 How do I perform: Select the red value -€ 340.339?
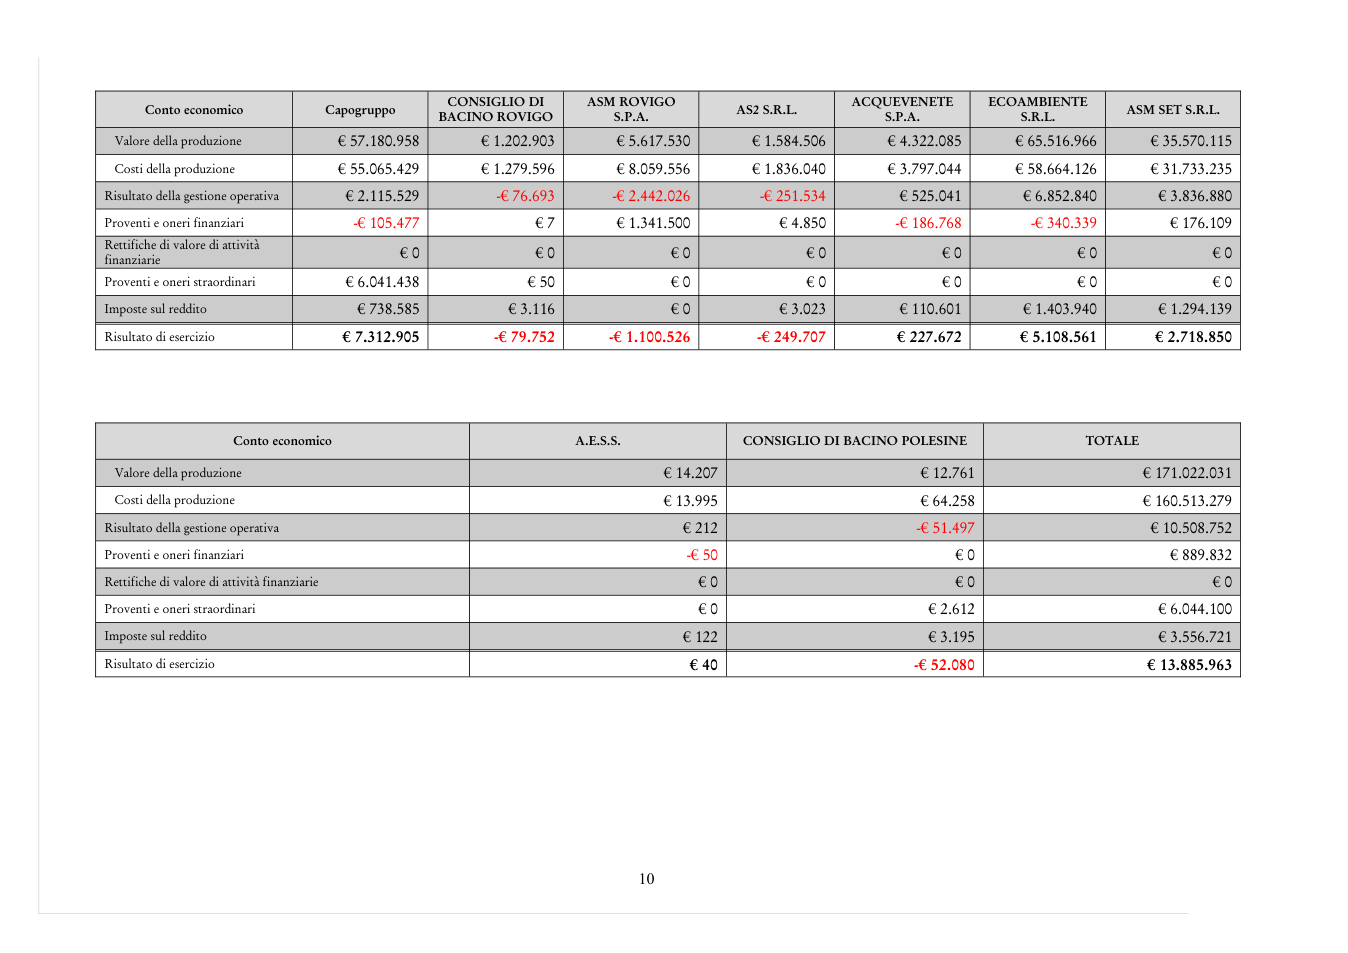[1064, 223]
